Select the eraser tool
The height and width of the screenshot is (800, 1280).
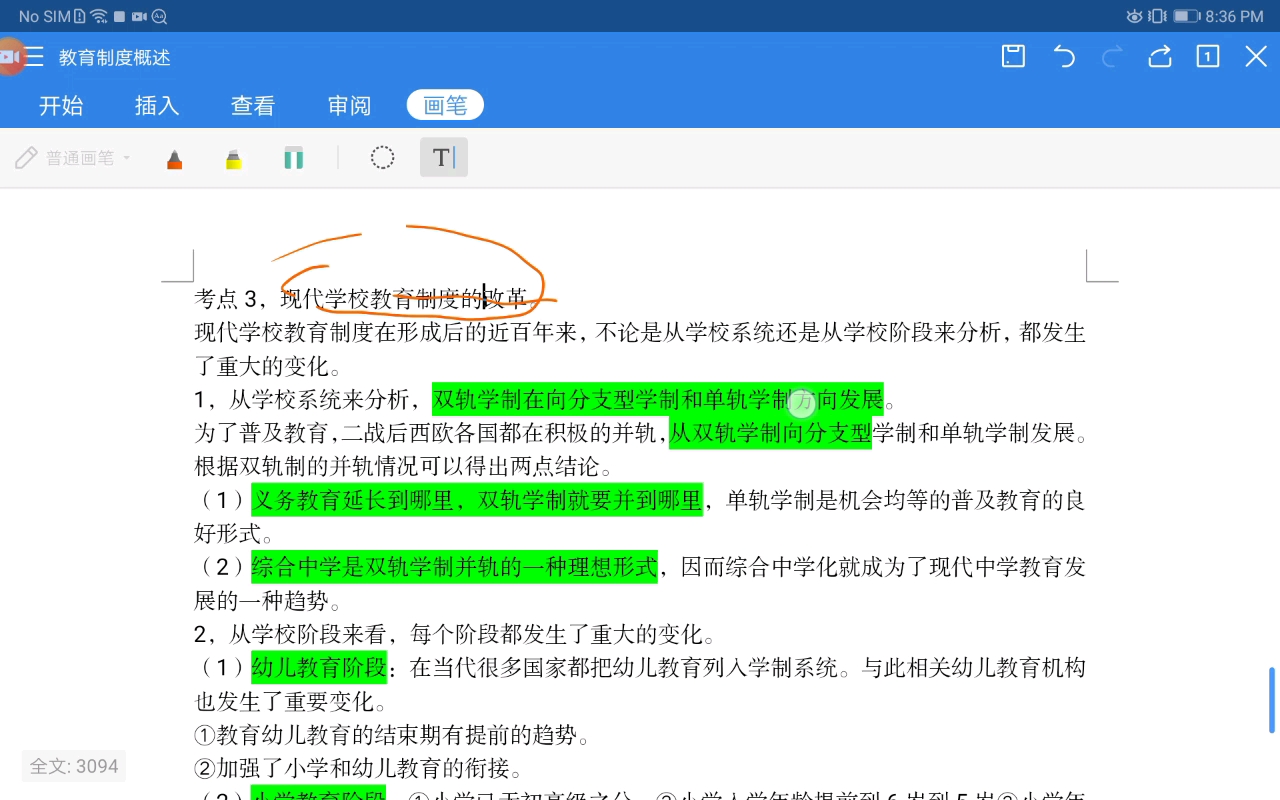(x=293, y=158)
